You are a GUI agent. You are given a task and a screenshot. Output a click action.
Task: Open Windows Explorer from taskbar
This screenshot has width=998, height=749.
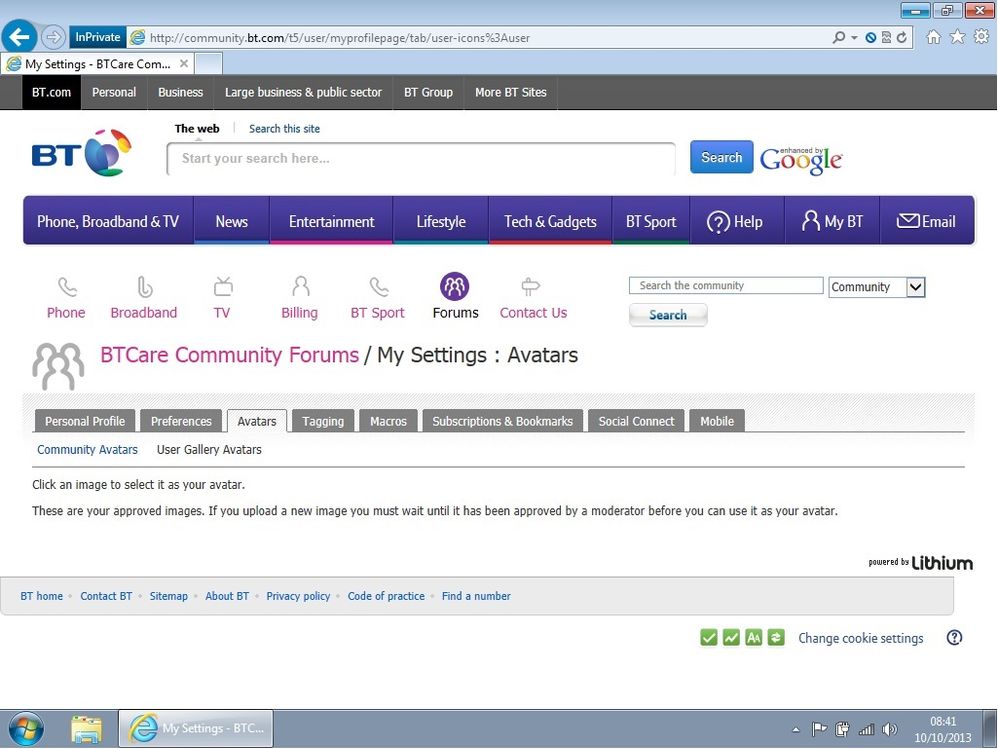(x=87, y=729)
